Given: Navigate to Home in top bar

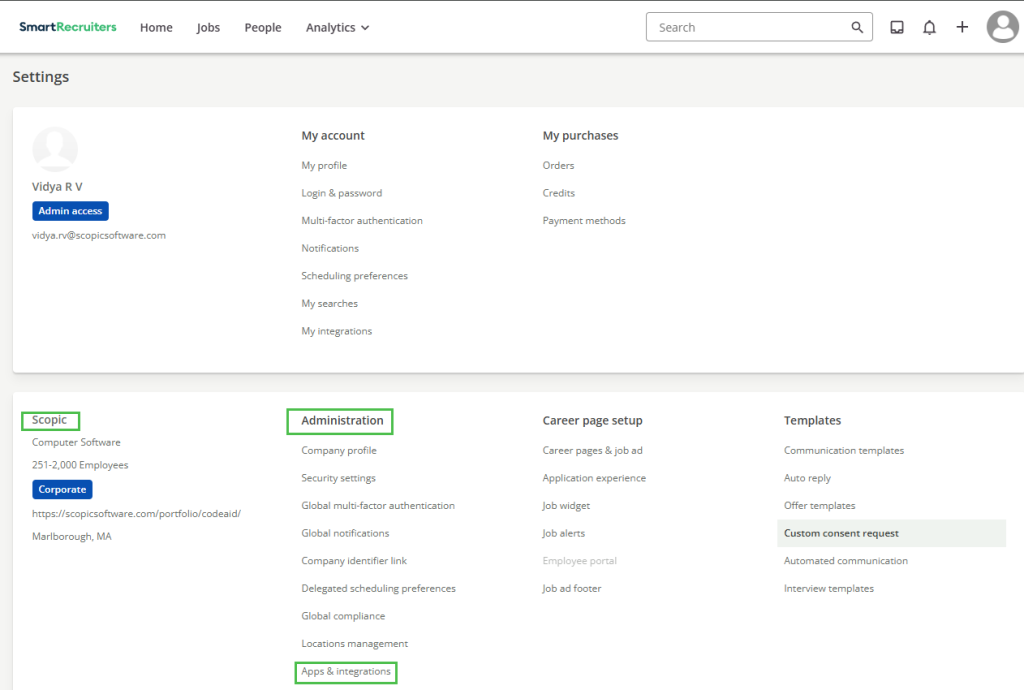Looking at the screenshot, I should [x=156, y=28].
